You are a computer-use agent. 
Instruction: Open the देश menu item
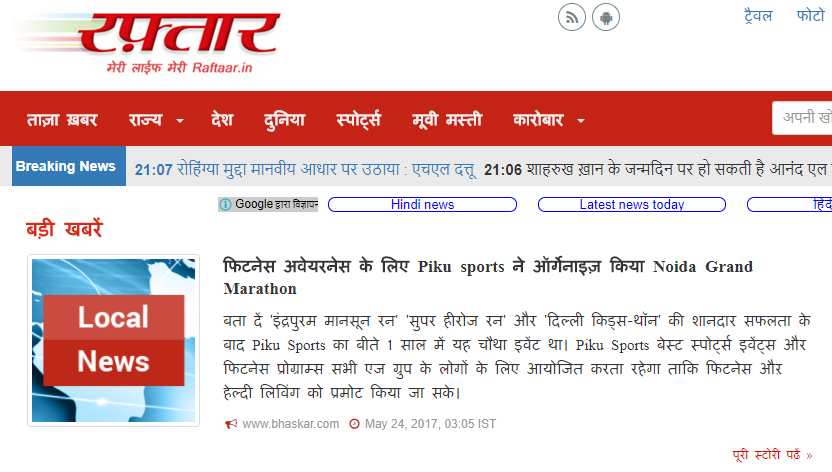[222, 120]
